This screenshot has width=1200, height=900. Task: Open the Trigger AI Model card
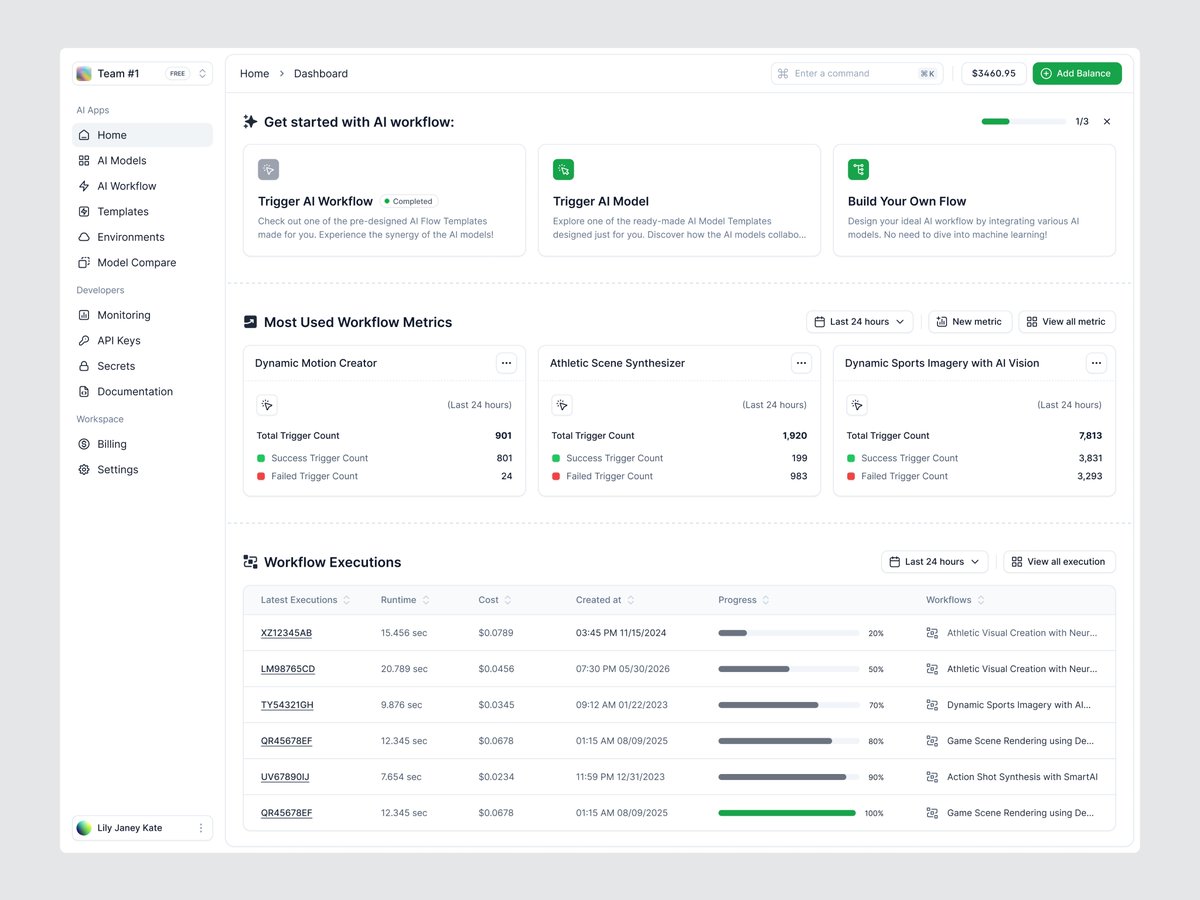(x=679, y=200)
